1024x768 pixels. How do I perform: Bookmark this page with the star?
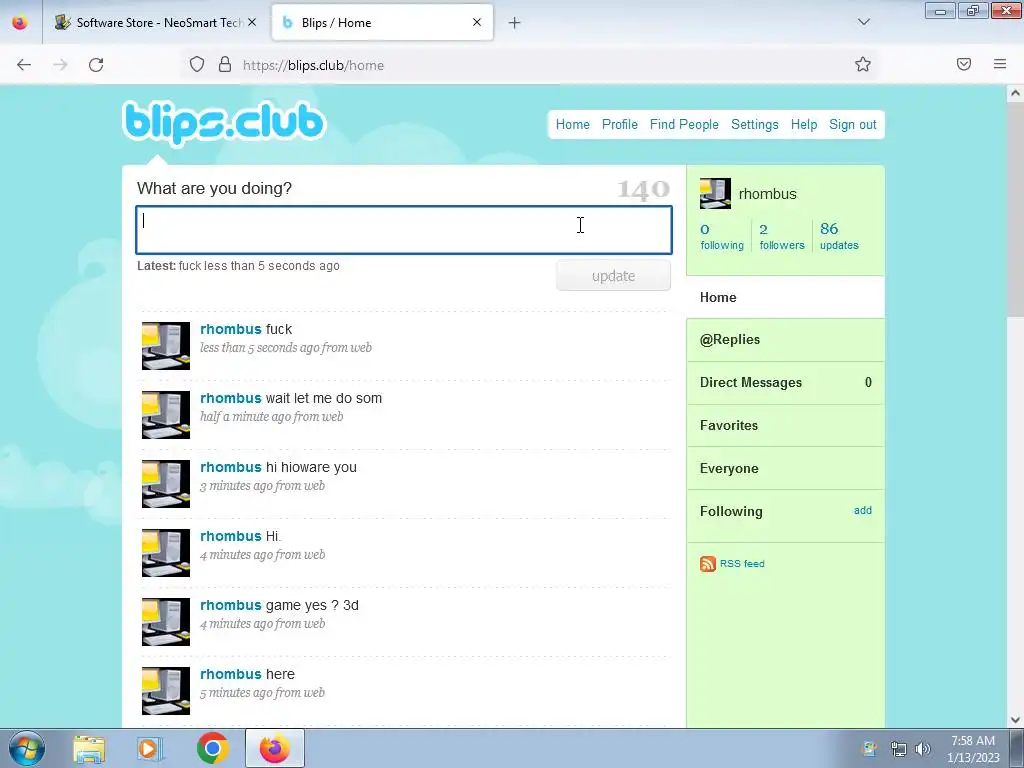click(863, 64)
